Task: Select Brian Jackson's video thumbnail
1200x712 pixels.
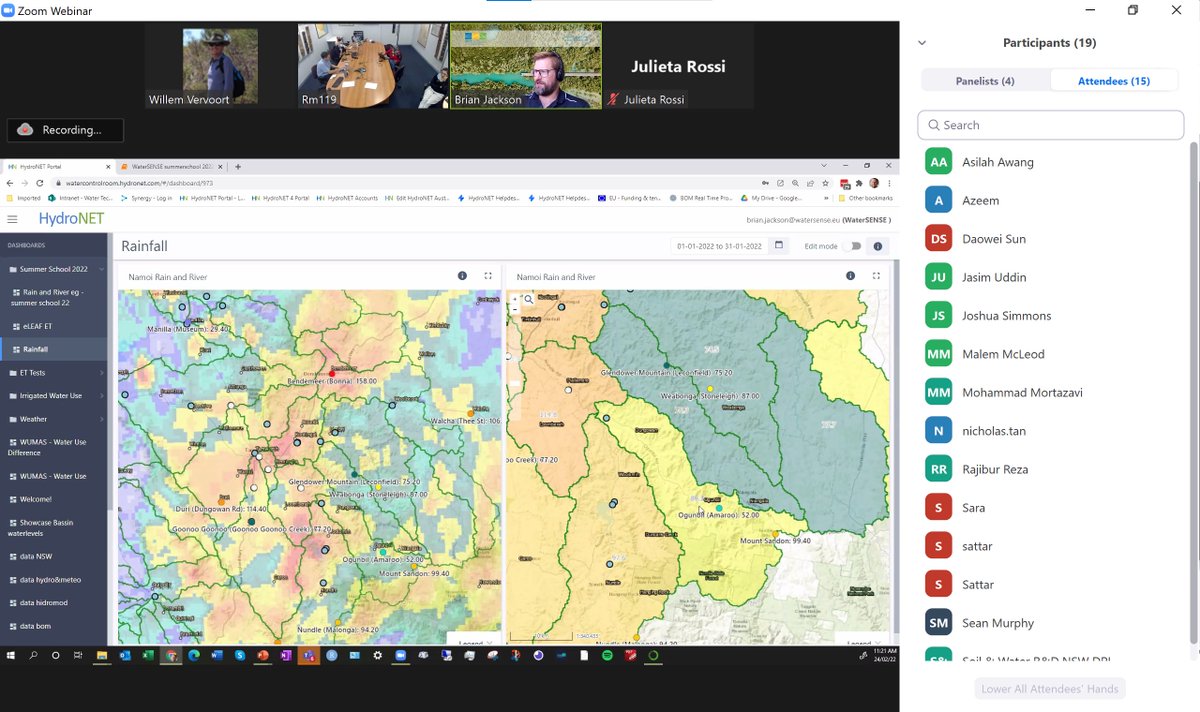Action: (x=526, y=66)
